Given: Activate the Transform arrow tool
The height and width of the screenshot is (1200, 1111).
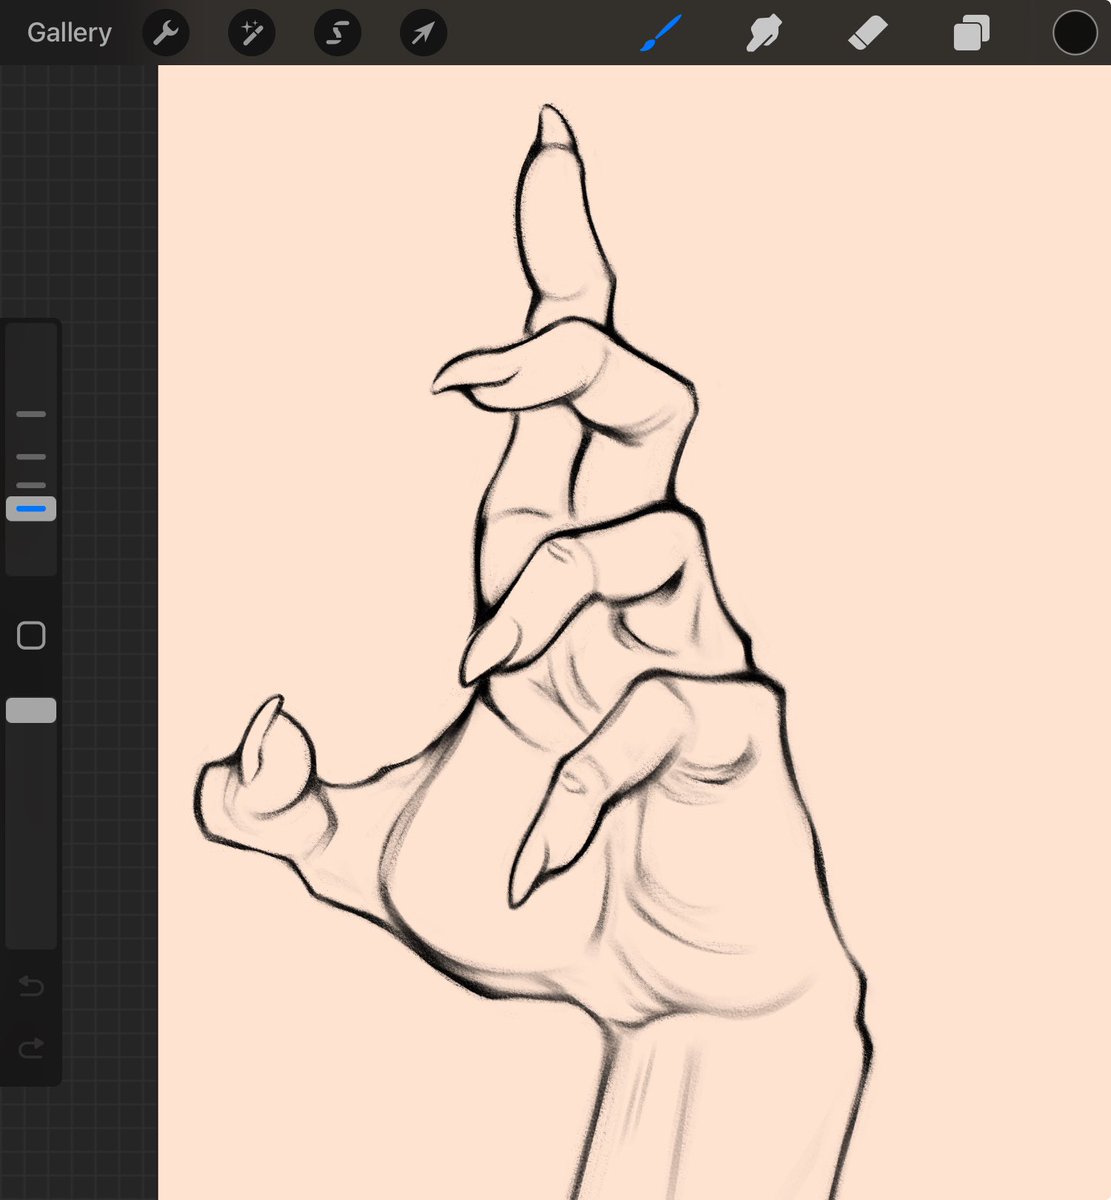Looking at the screenshot, I should [x=423, y=32].
